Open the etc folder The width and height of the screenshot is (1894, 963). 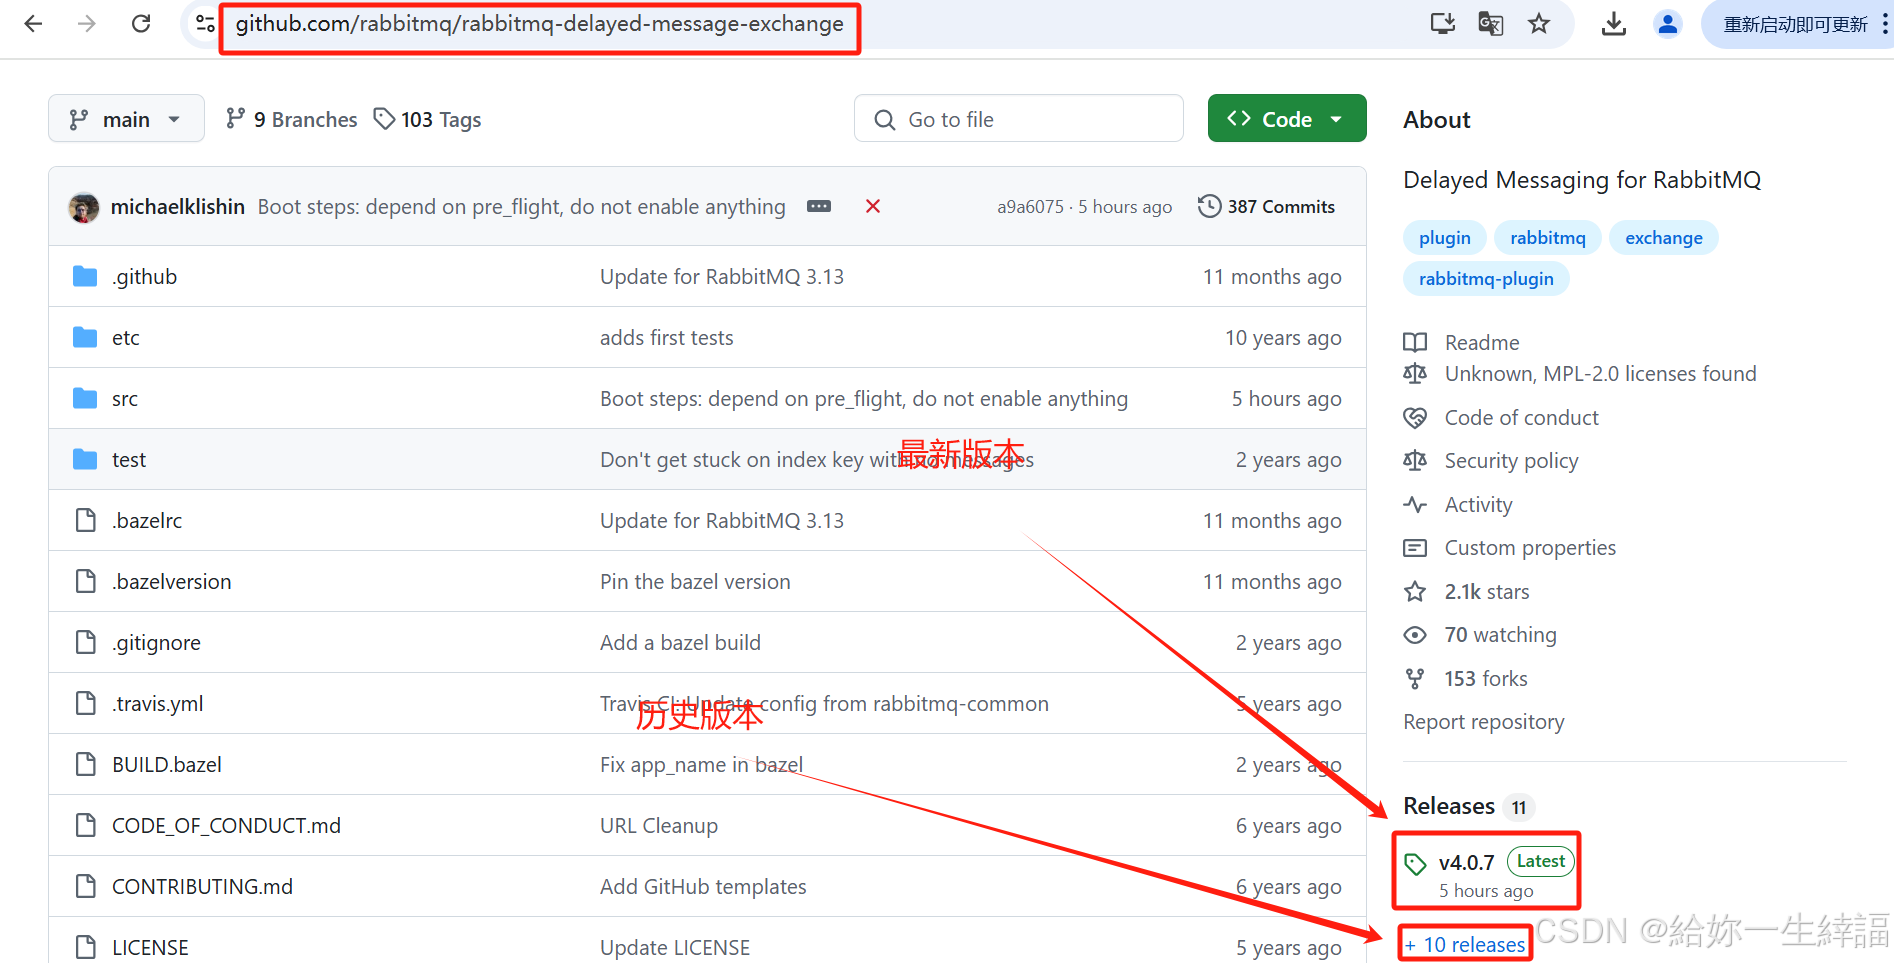126,338
